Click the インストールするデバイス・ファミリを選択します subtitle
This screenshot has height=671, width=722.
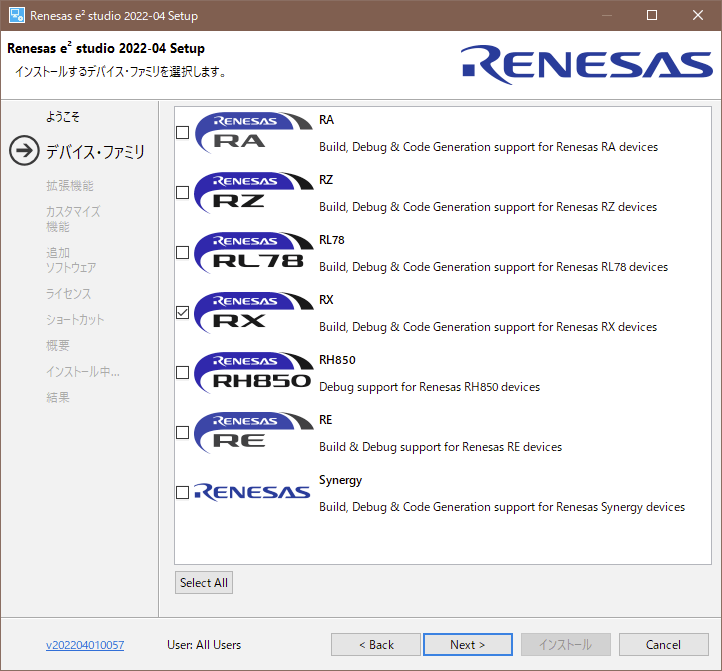pyautogui.click(x=121, y=72)
